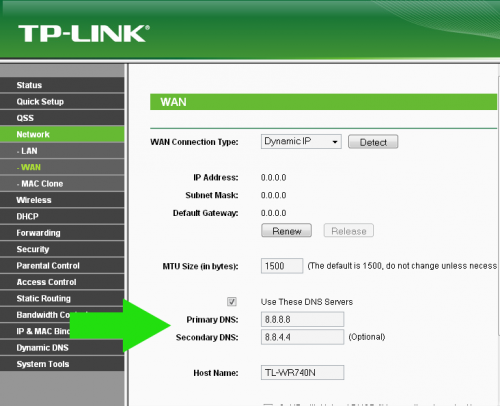Open Quick Setup in sidebar
500x406 pixels.
tap(62, 101)
